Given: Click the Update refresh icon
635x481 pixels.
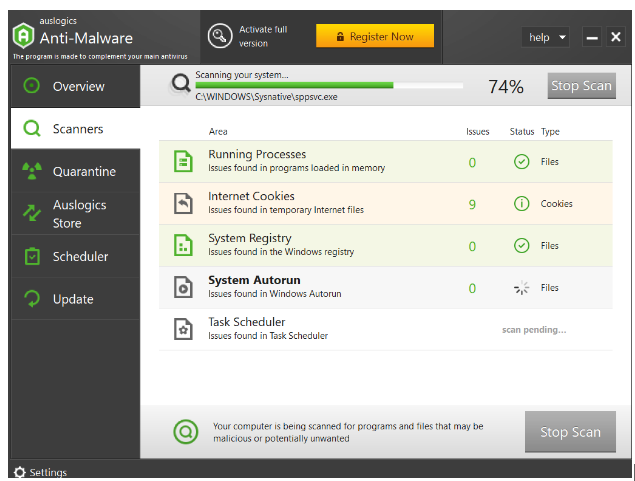Looking at the screenshot, I should (32, 299).
